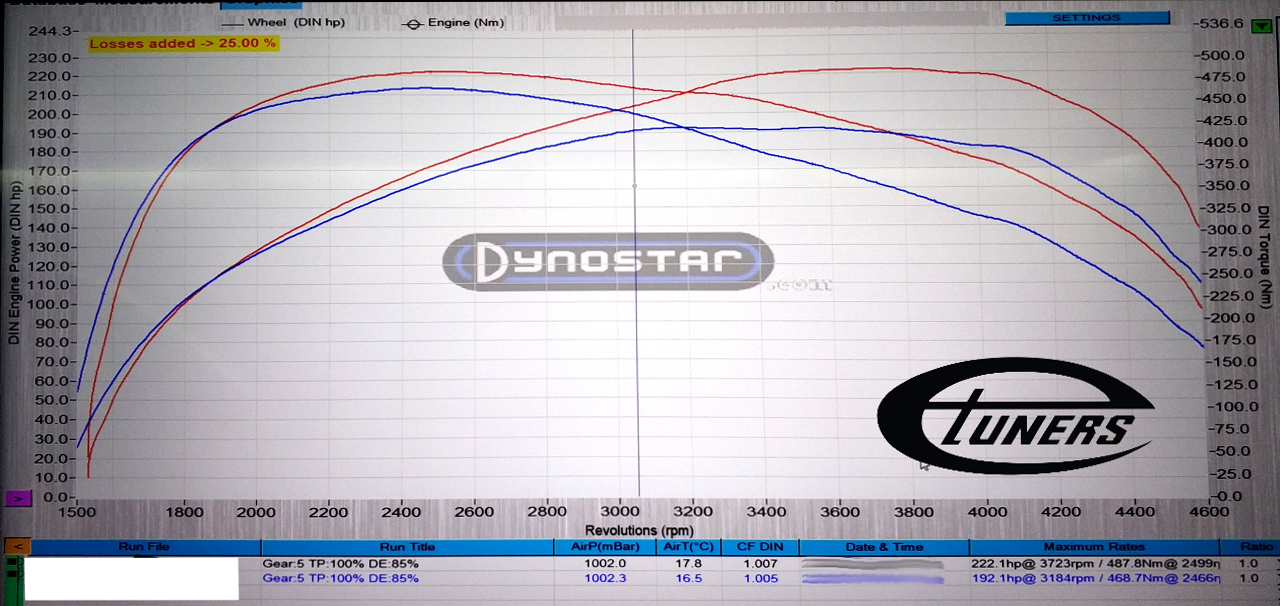Sort by the Run File column header
The image size is (1280, 606).
pyautogui.click(x=146, y=548)
